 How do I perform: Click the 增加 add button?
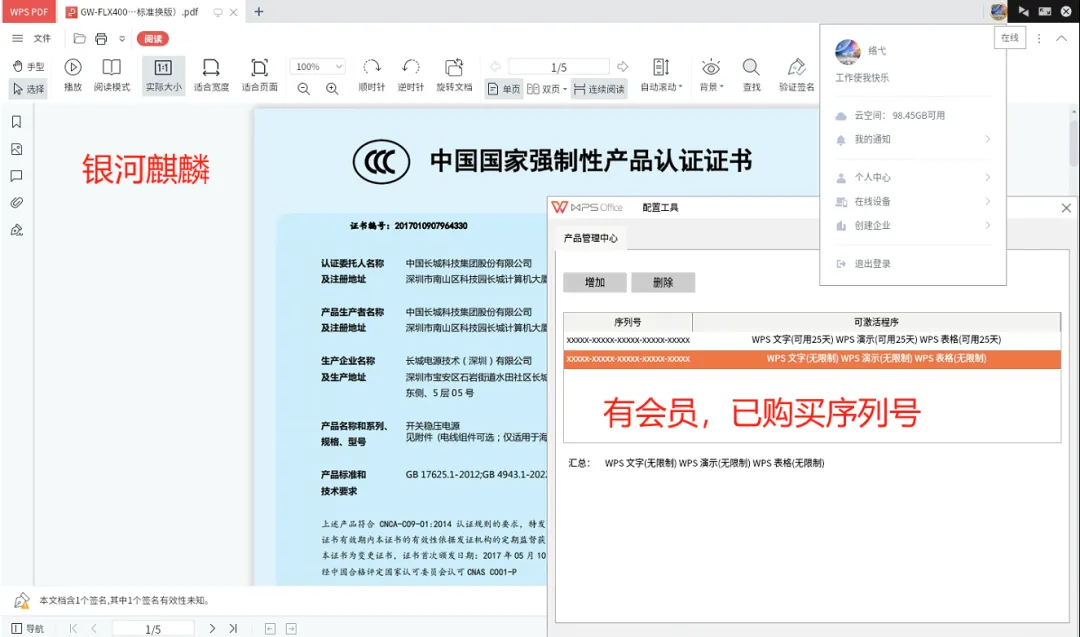coord(595,282)
